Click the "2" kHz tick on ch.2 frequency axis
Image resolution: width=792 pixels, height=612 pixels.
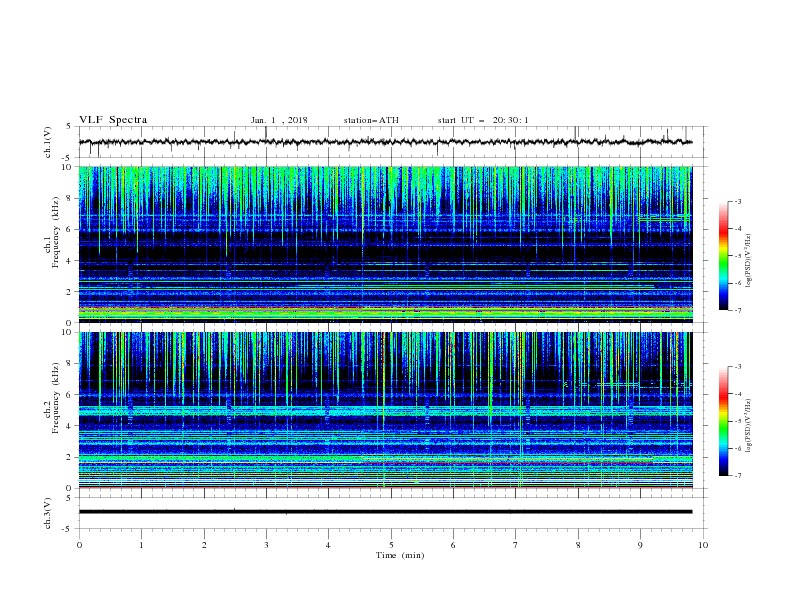pos(70,457)
